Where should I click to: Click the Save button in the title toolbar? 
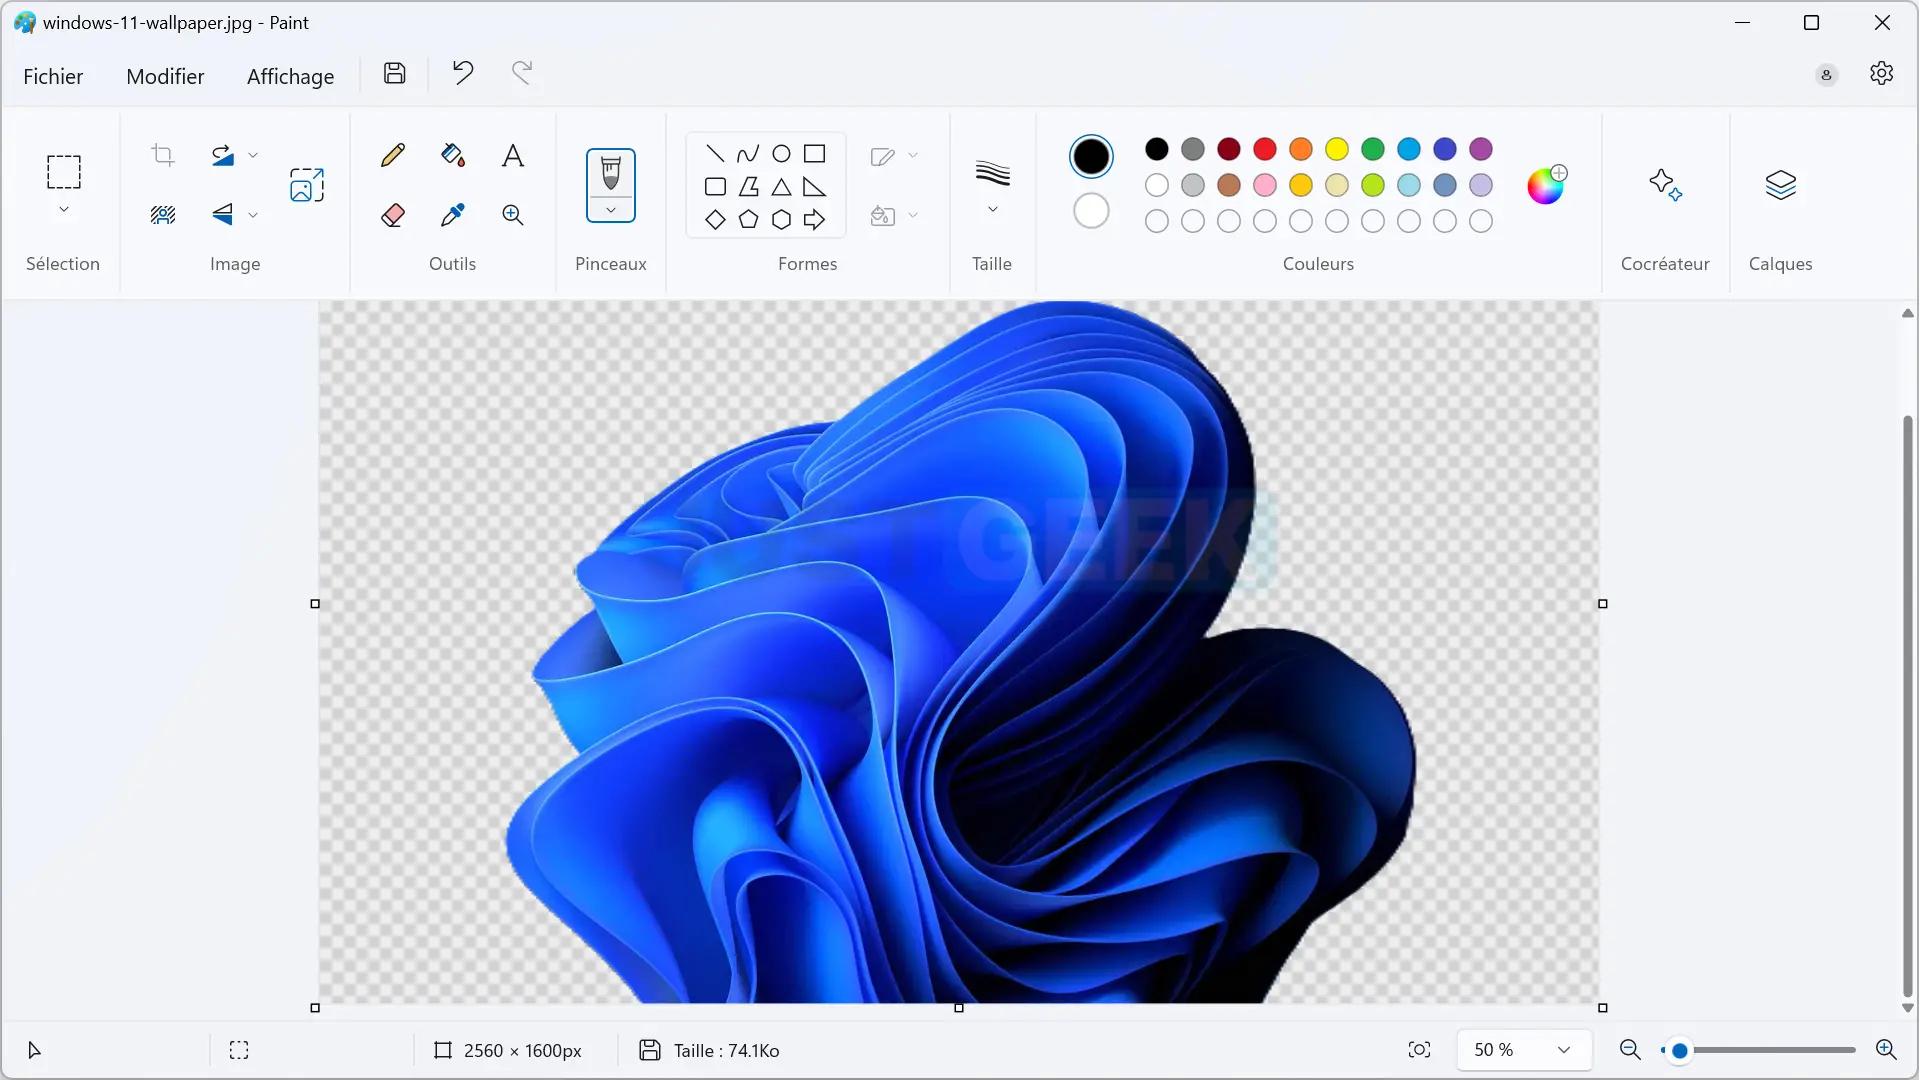[395, 73]
